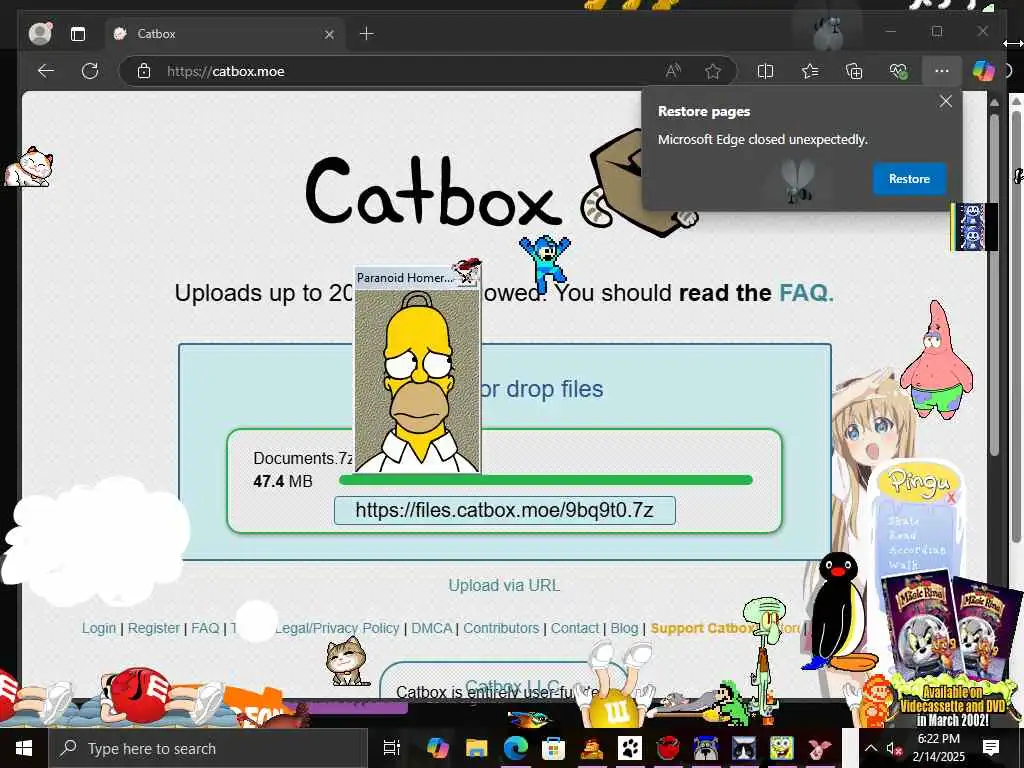The image size is (1024, 768).
Task: Open the Windows Start menu
Action: 24,748
